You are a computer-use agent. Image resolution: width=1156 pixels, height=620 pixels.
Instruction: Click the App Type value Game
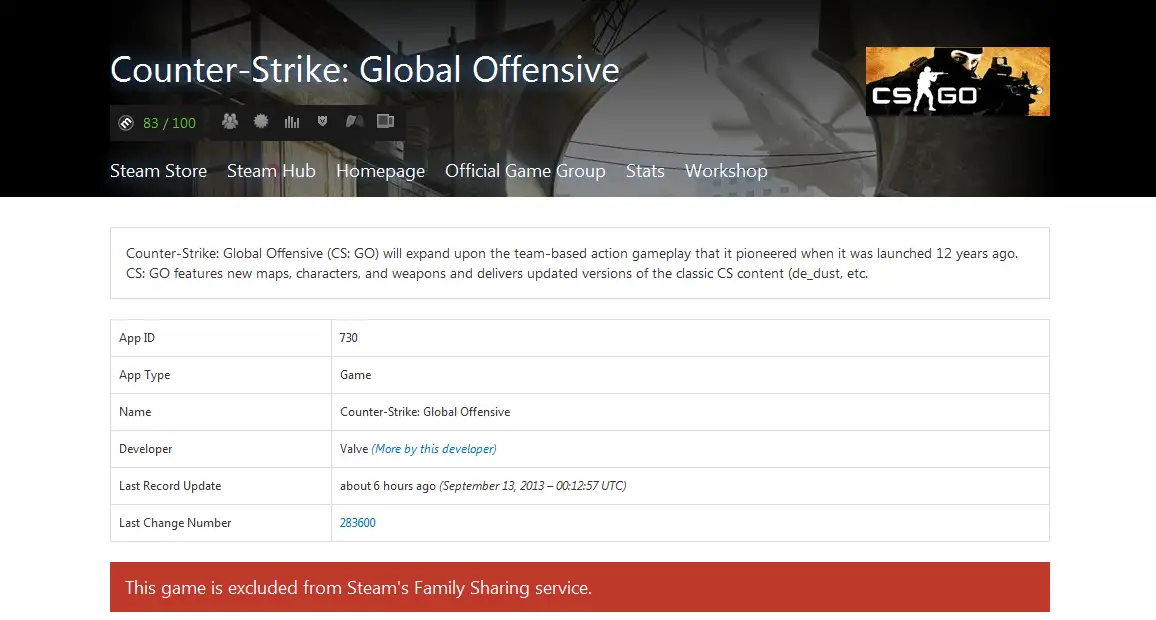[355, 375]
